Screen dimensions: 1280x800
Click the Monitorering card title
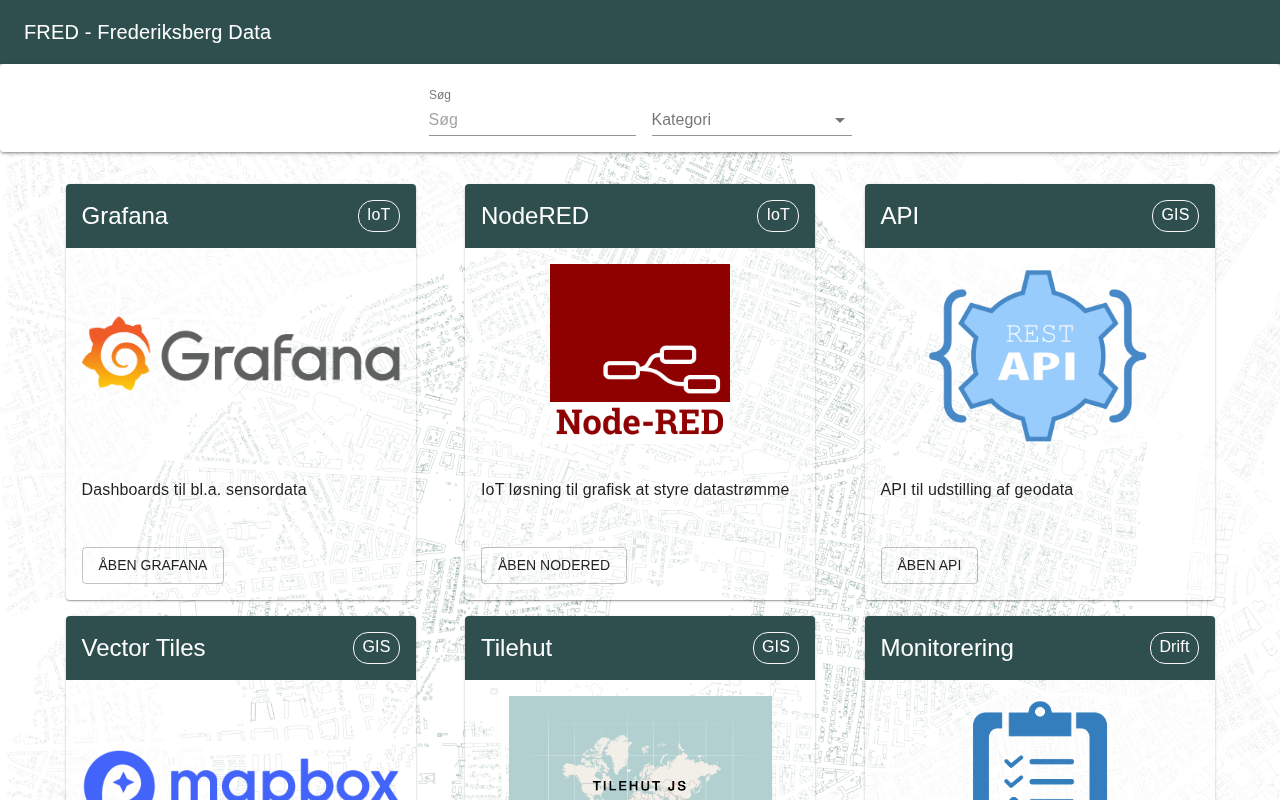(947, 648)
